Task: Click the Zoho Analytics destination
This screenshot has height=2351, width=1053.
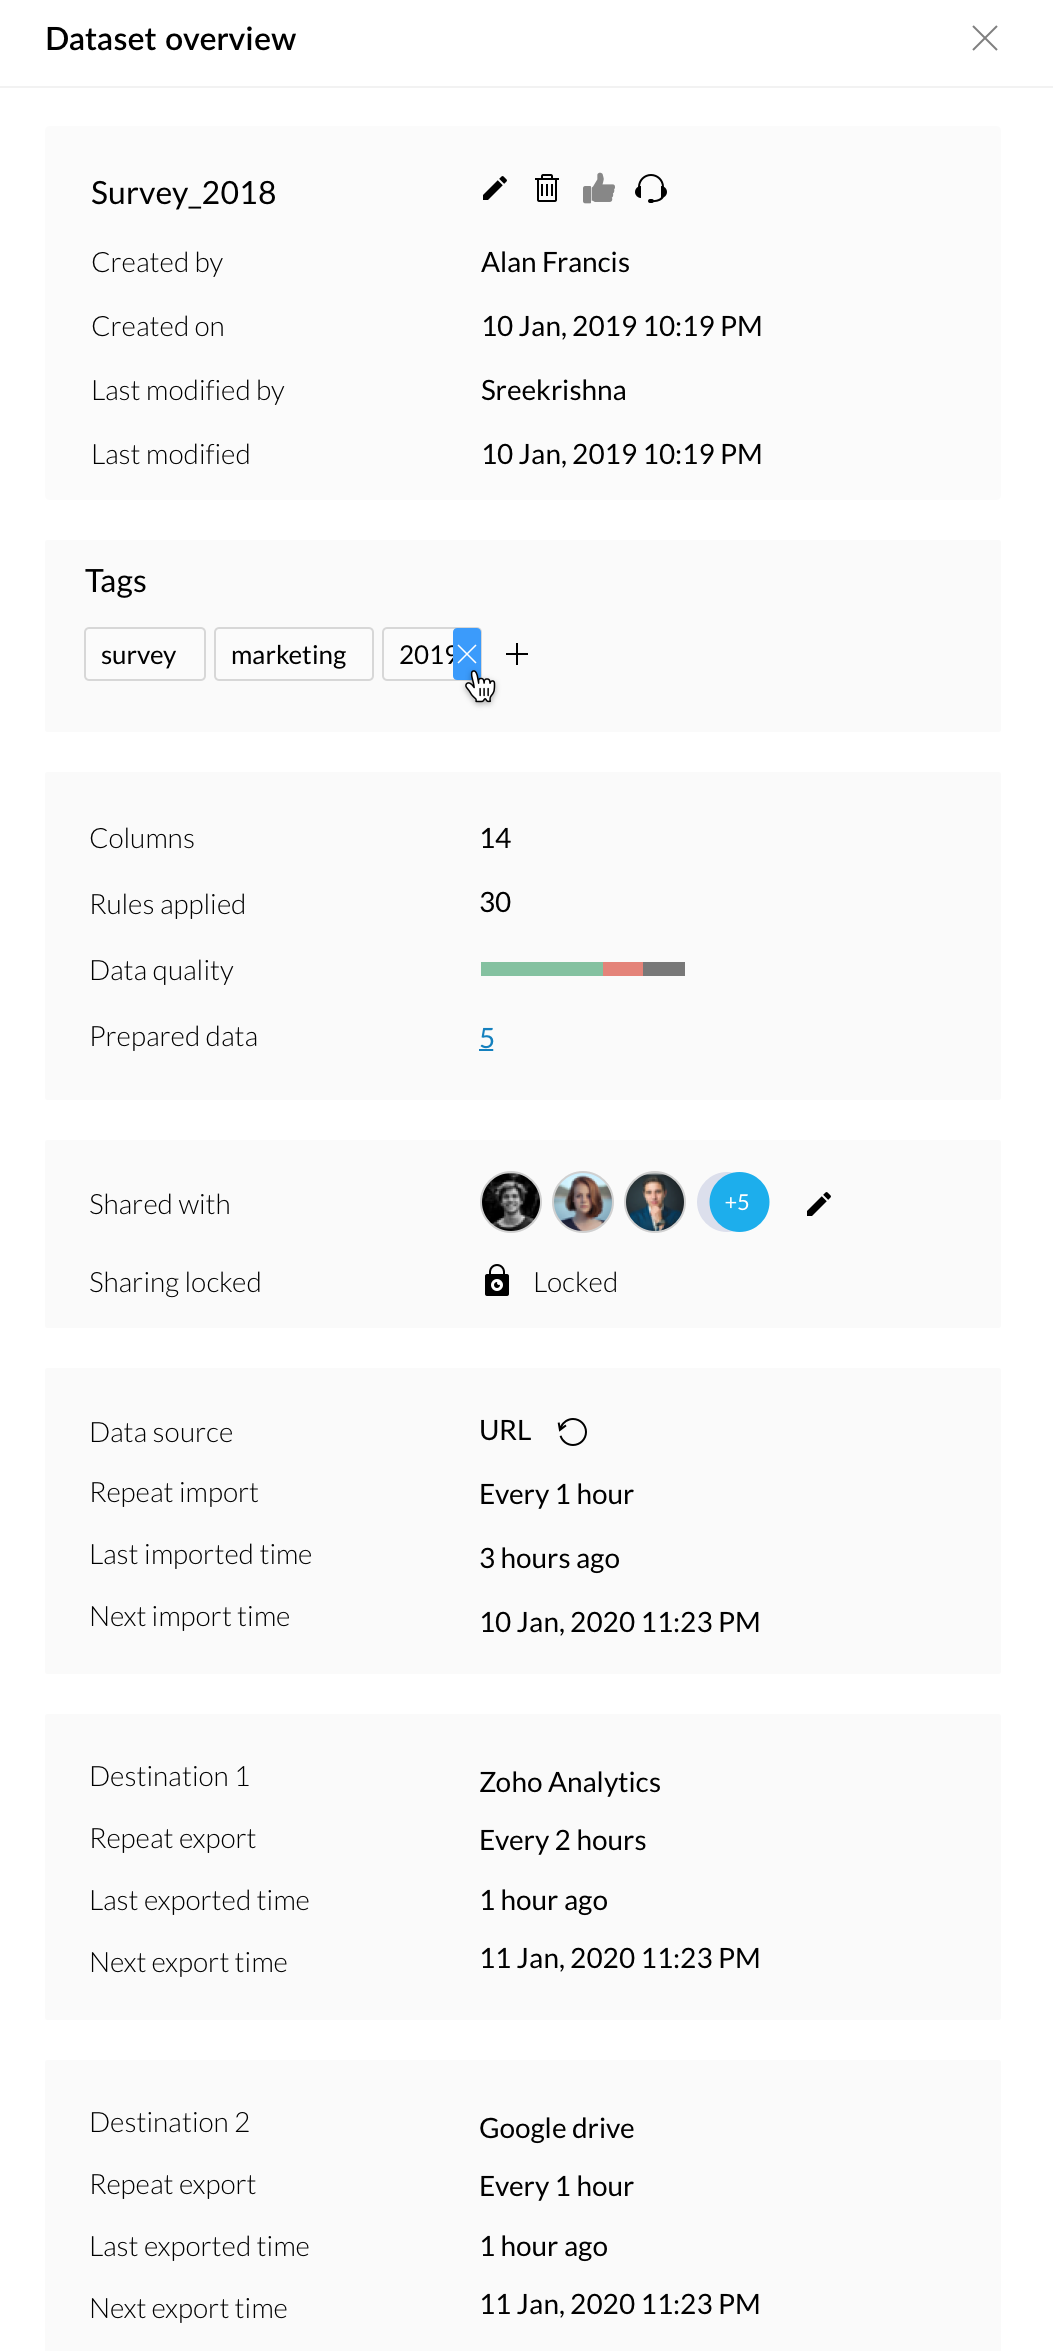Action: (x=570, y=1782)
